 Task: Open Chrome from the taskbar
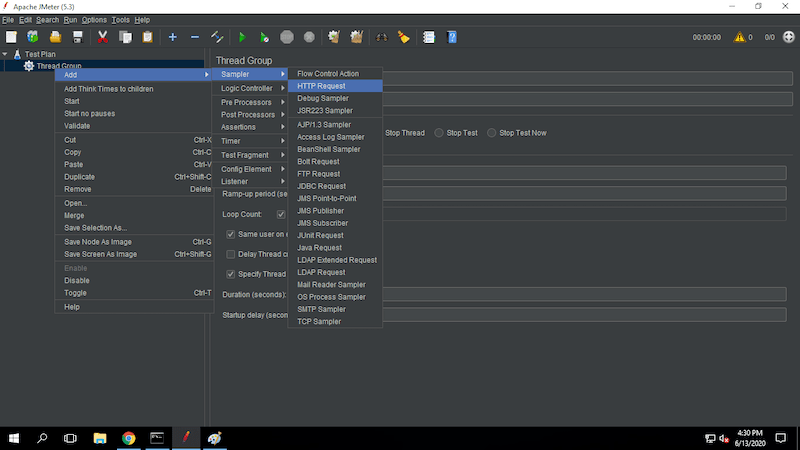pyautogui.click(x=129, y=438)
